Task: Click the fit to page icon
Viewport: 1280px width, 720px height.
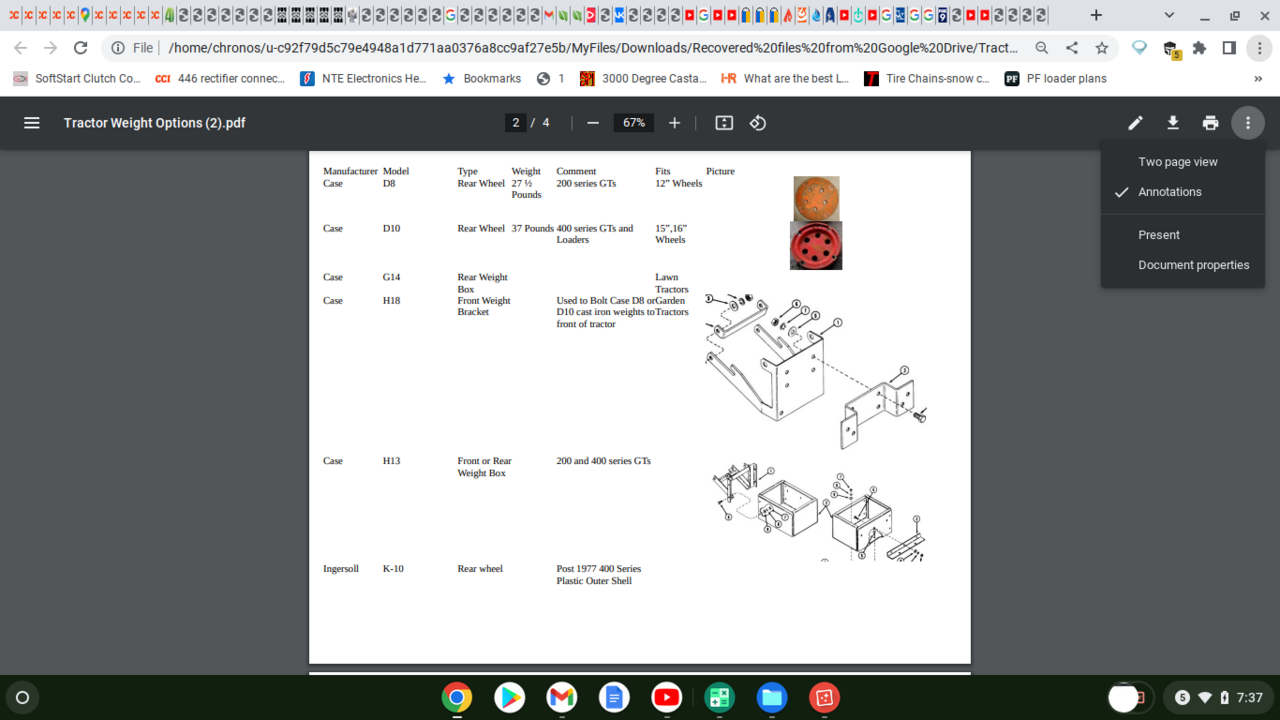Action: pos(724,123)
